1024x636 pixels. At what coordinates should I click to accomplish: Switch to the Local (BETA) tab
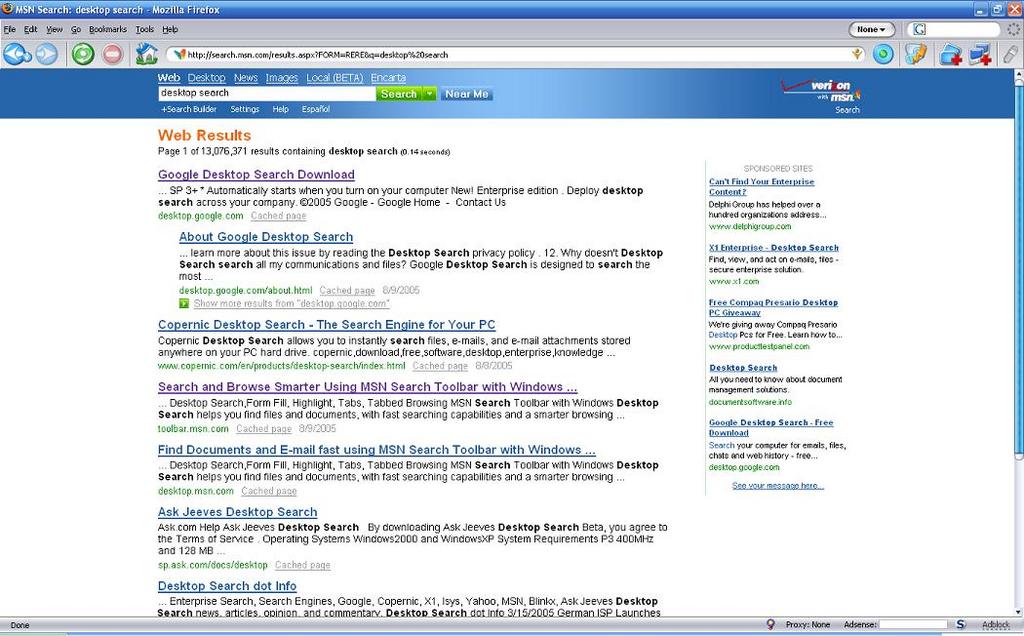(334, 78)
